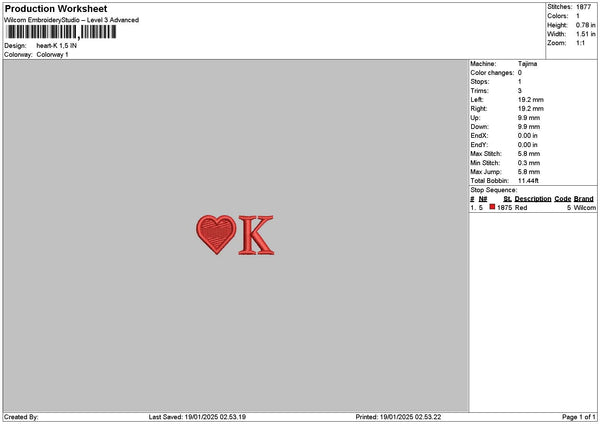Click the Down value 9.9 mm

529,127
